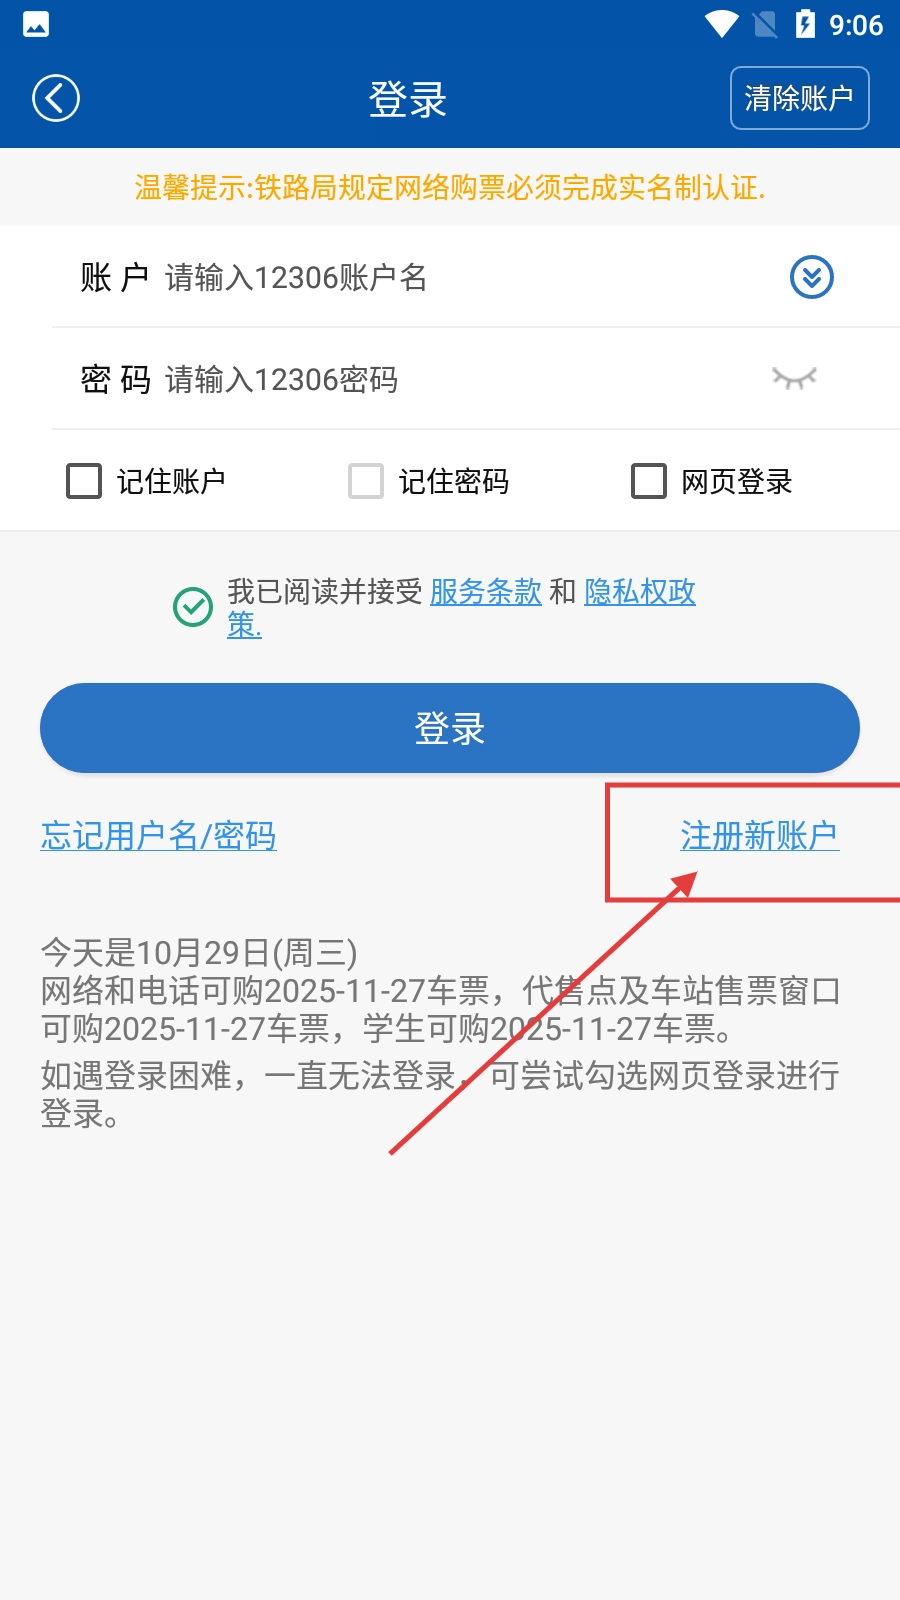Click the 清除账户 button

coord(800,98)
